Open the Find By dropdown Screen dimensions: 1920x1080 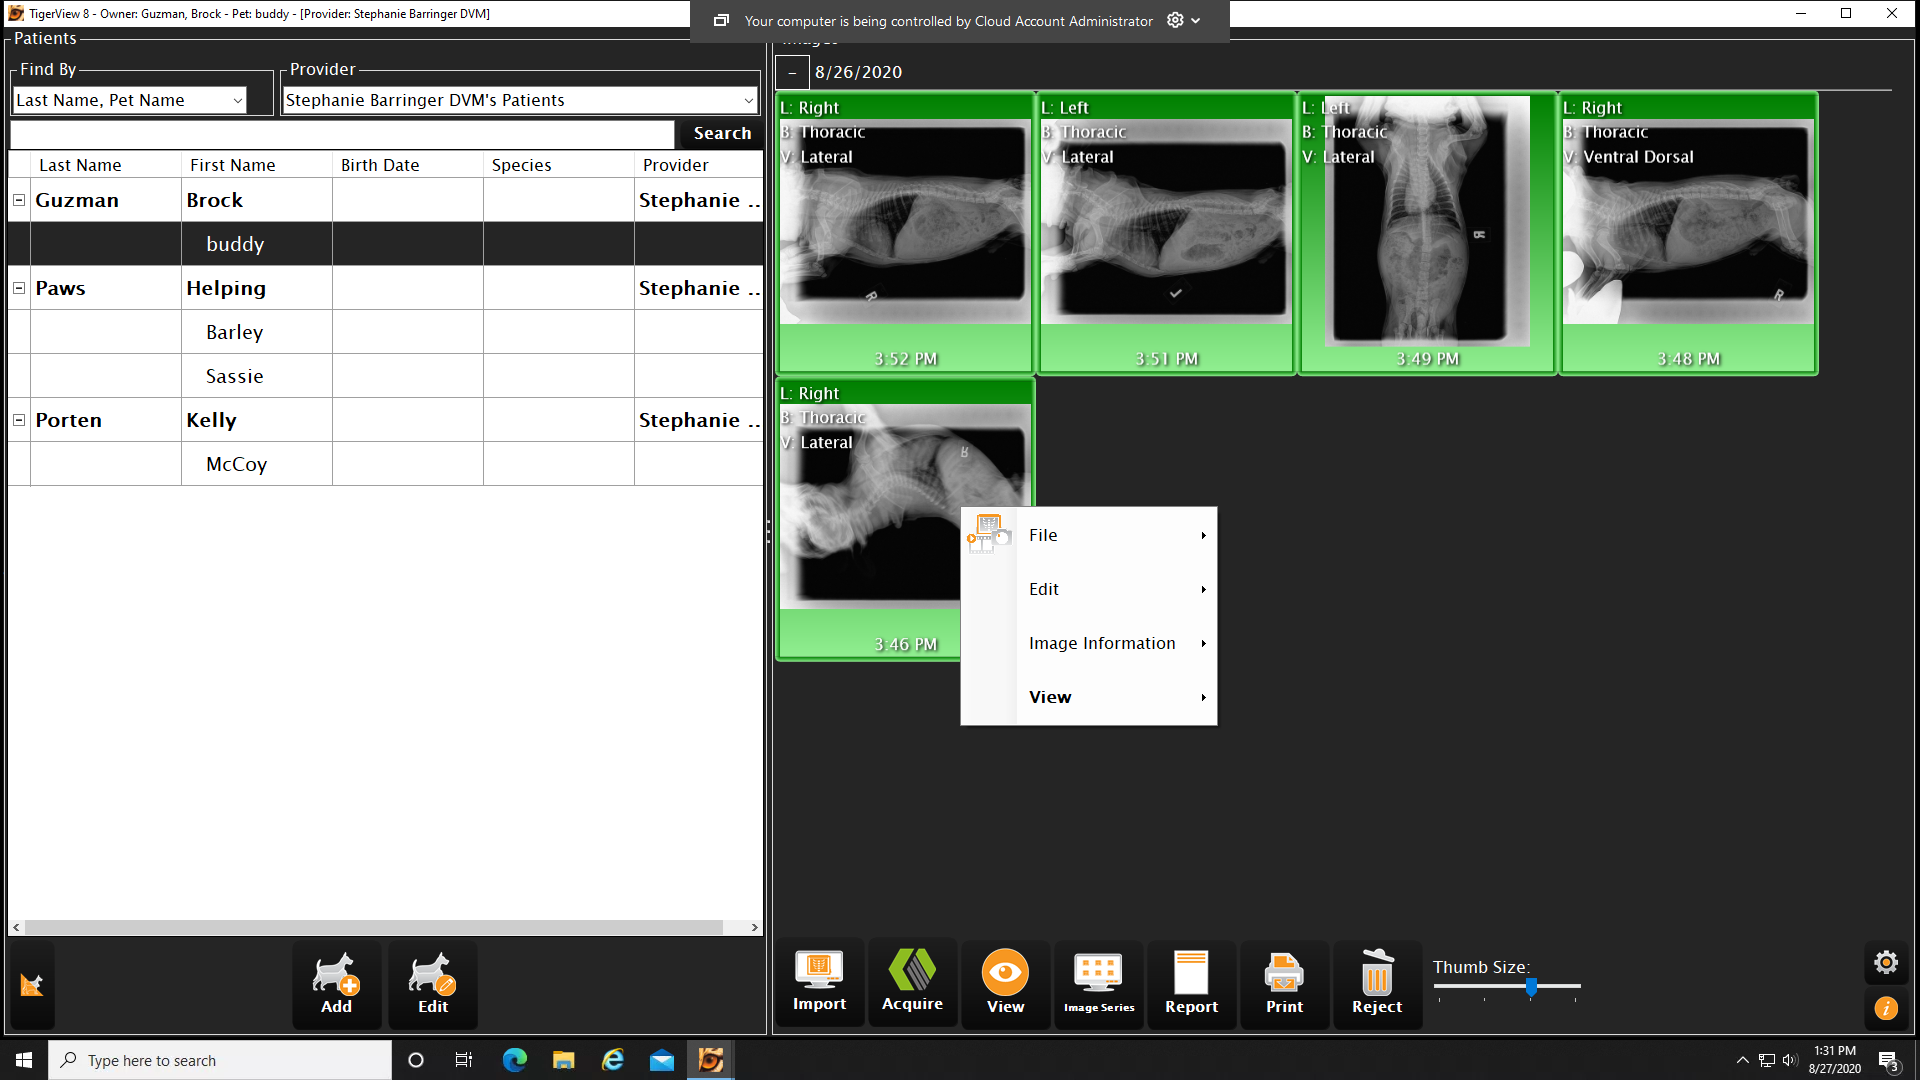pos(237,100)
